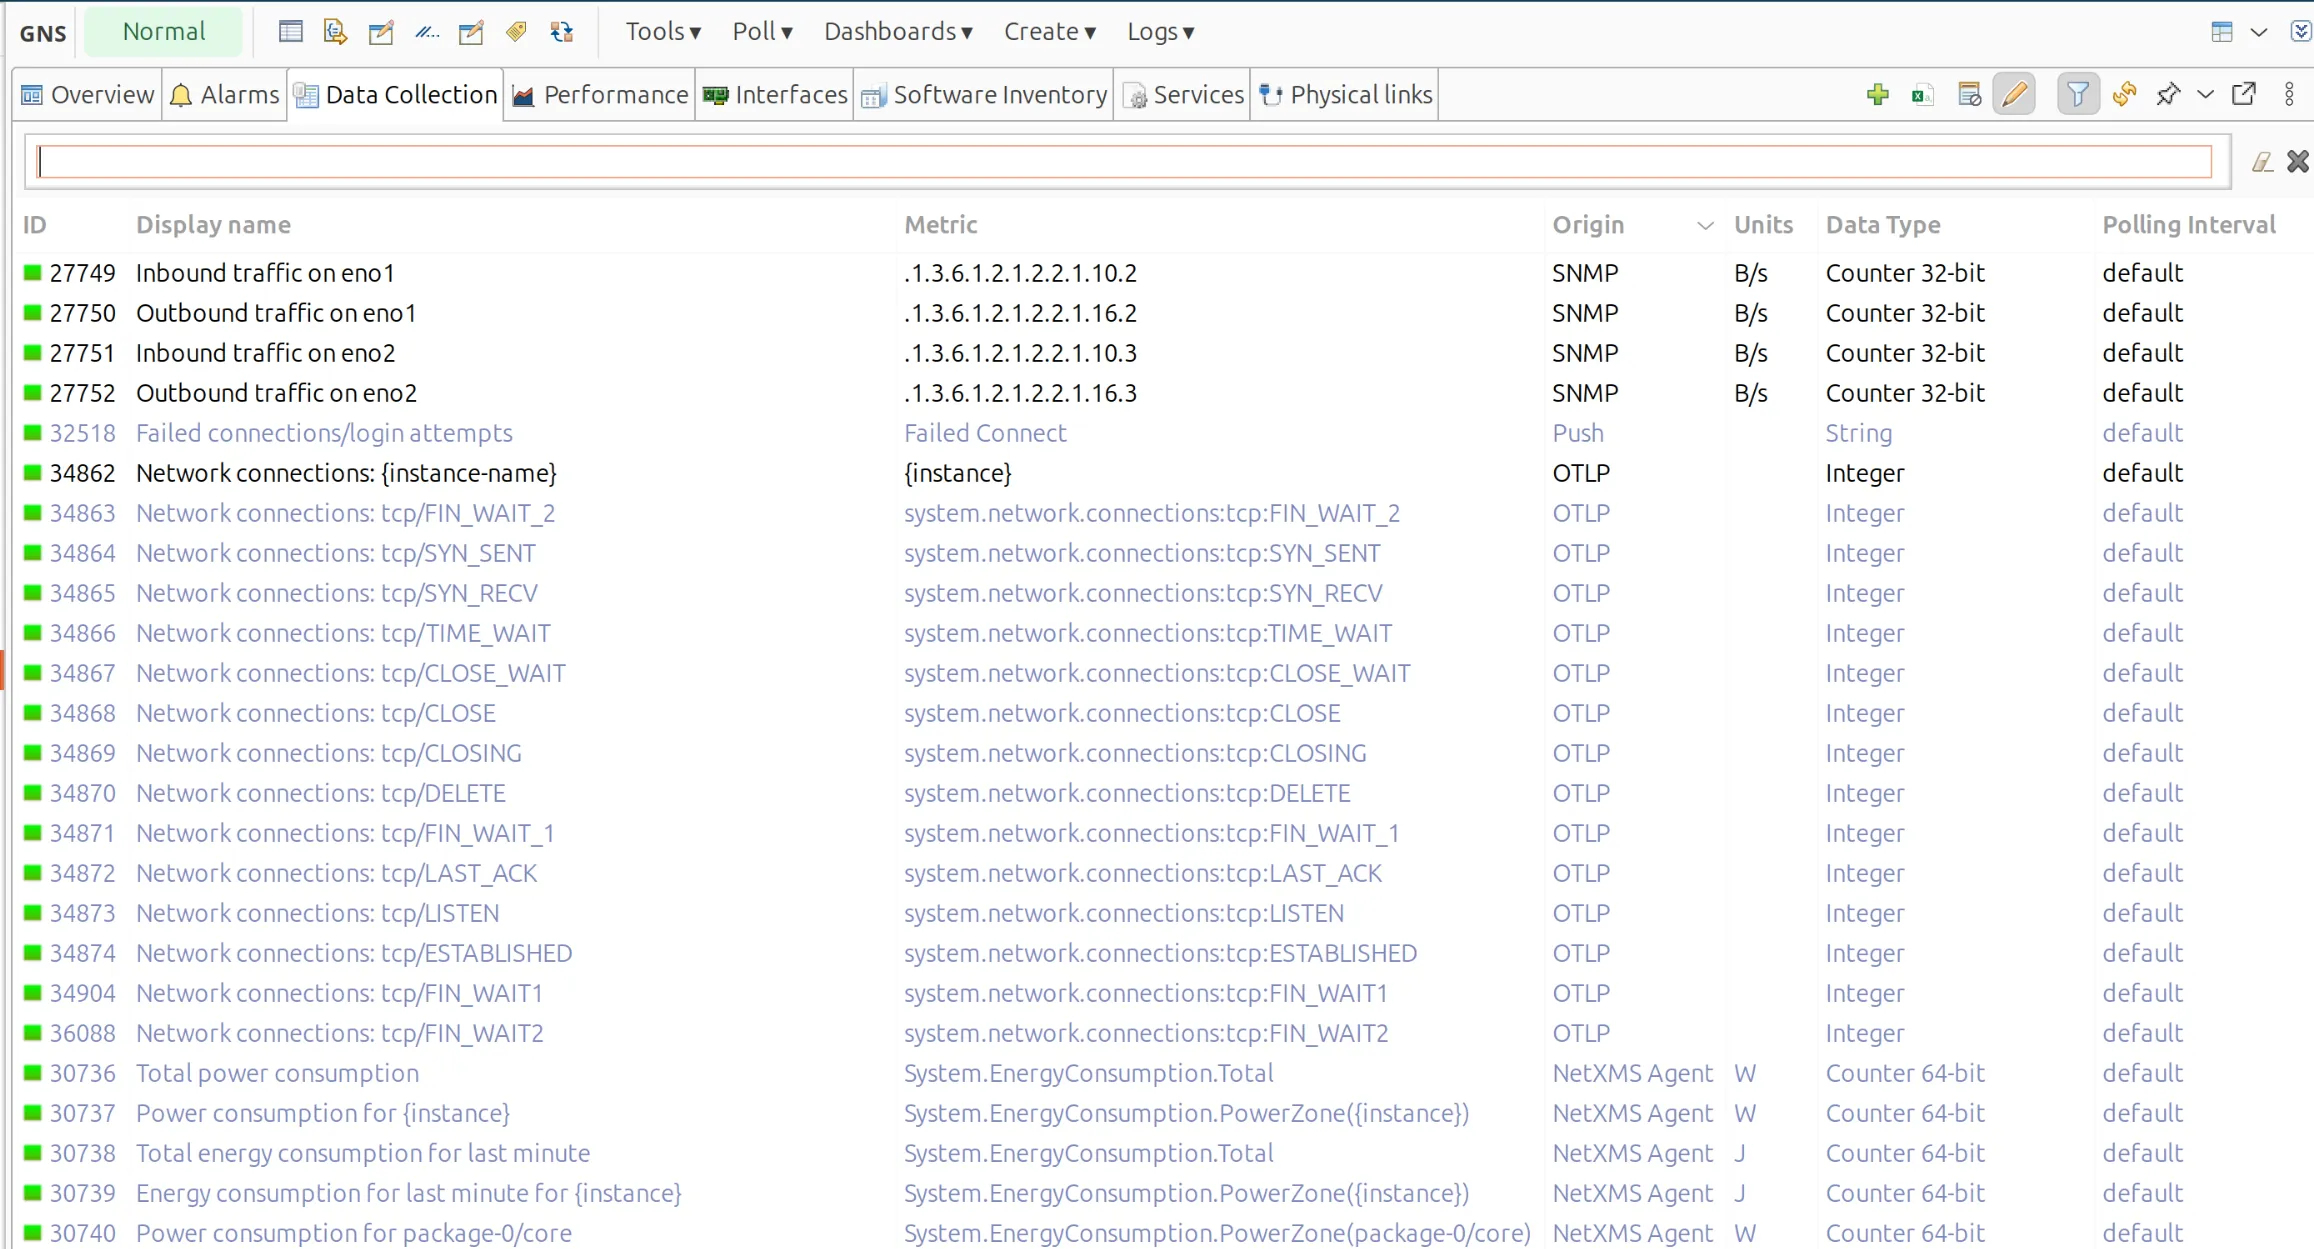Click the Normal status indicator
Image resolution: width=2314 pixels, height=1249 pixels.
[x=164, y=32]
